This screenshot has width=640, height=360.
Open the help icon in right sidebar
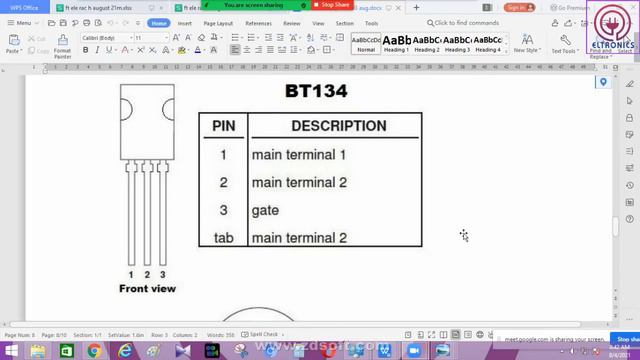(x=629, y=219)
